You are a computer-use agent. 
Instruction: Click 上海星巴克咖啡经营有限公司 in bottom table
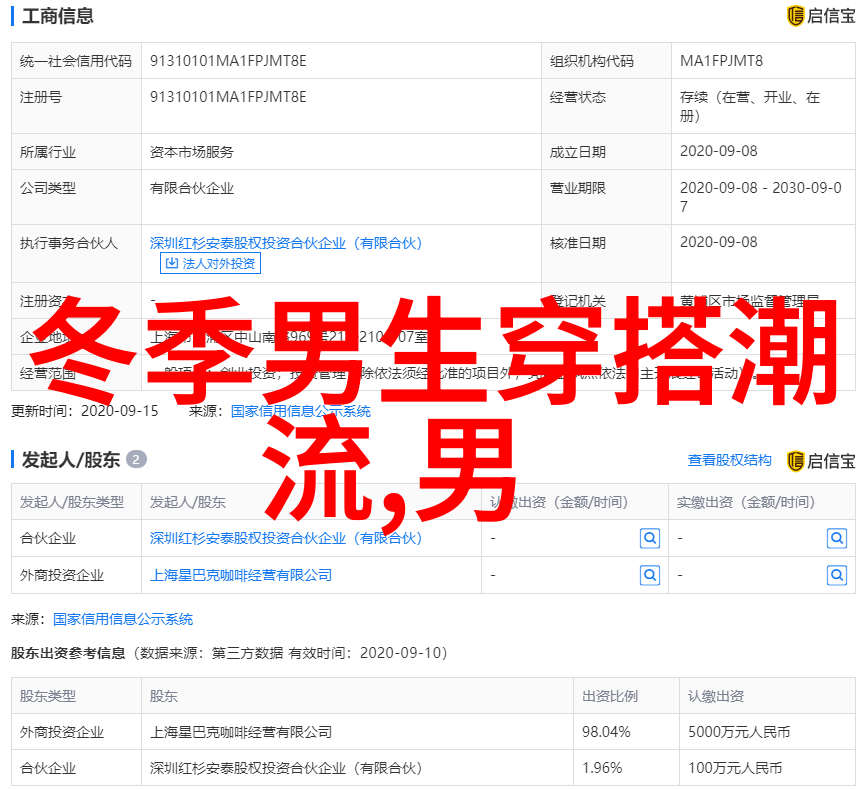coord(241,732)
